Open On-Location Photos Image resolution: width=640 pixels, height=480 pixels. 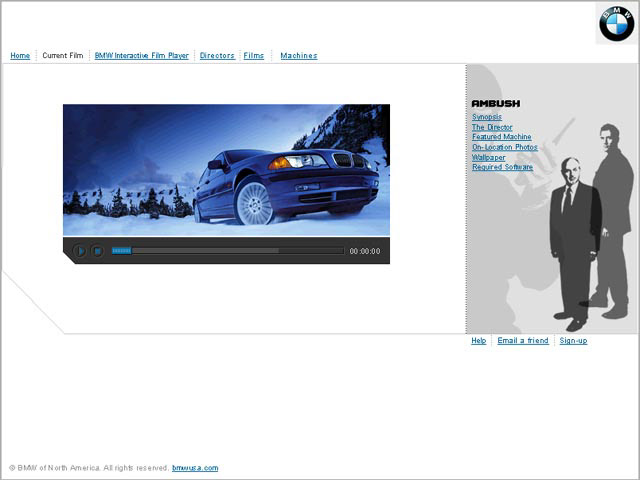pyautogui.click(x=504, y=147)
